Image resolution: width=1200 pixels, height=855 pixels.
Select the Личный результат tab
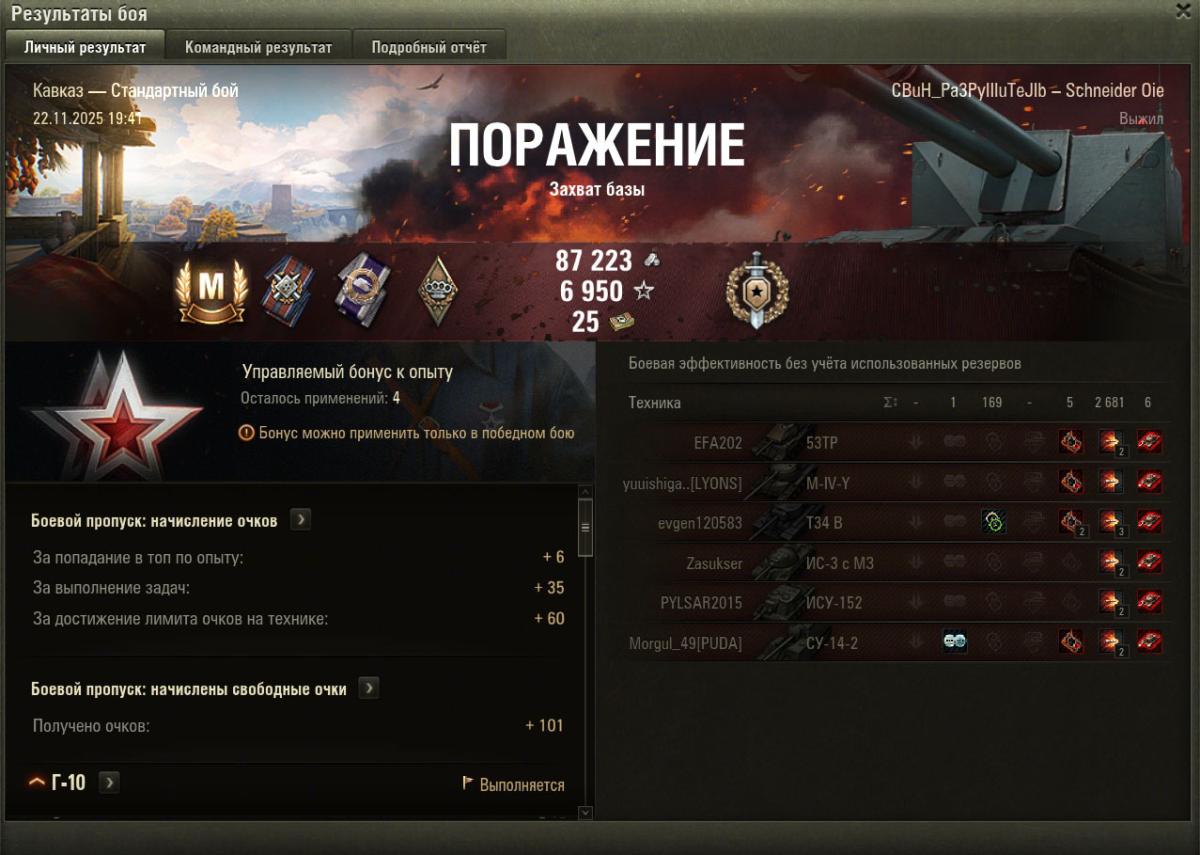point(85,47)
